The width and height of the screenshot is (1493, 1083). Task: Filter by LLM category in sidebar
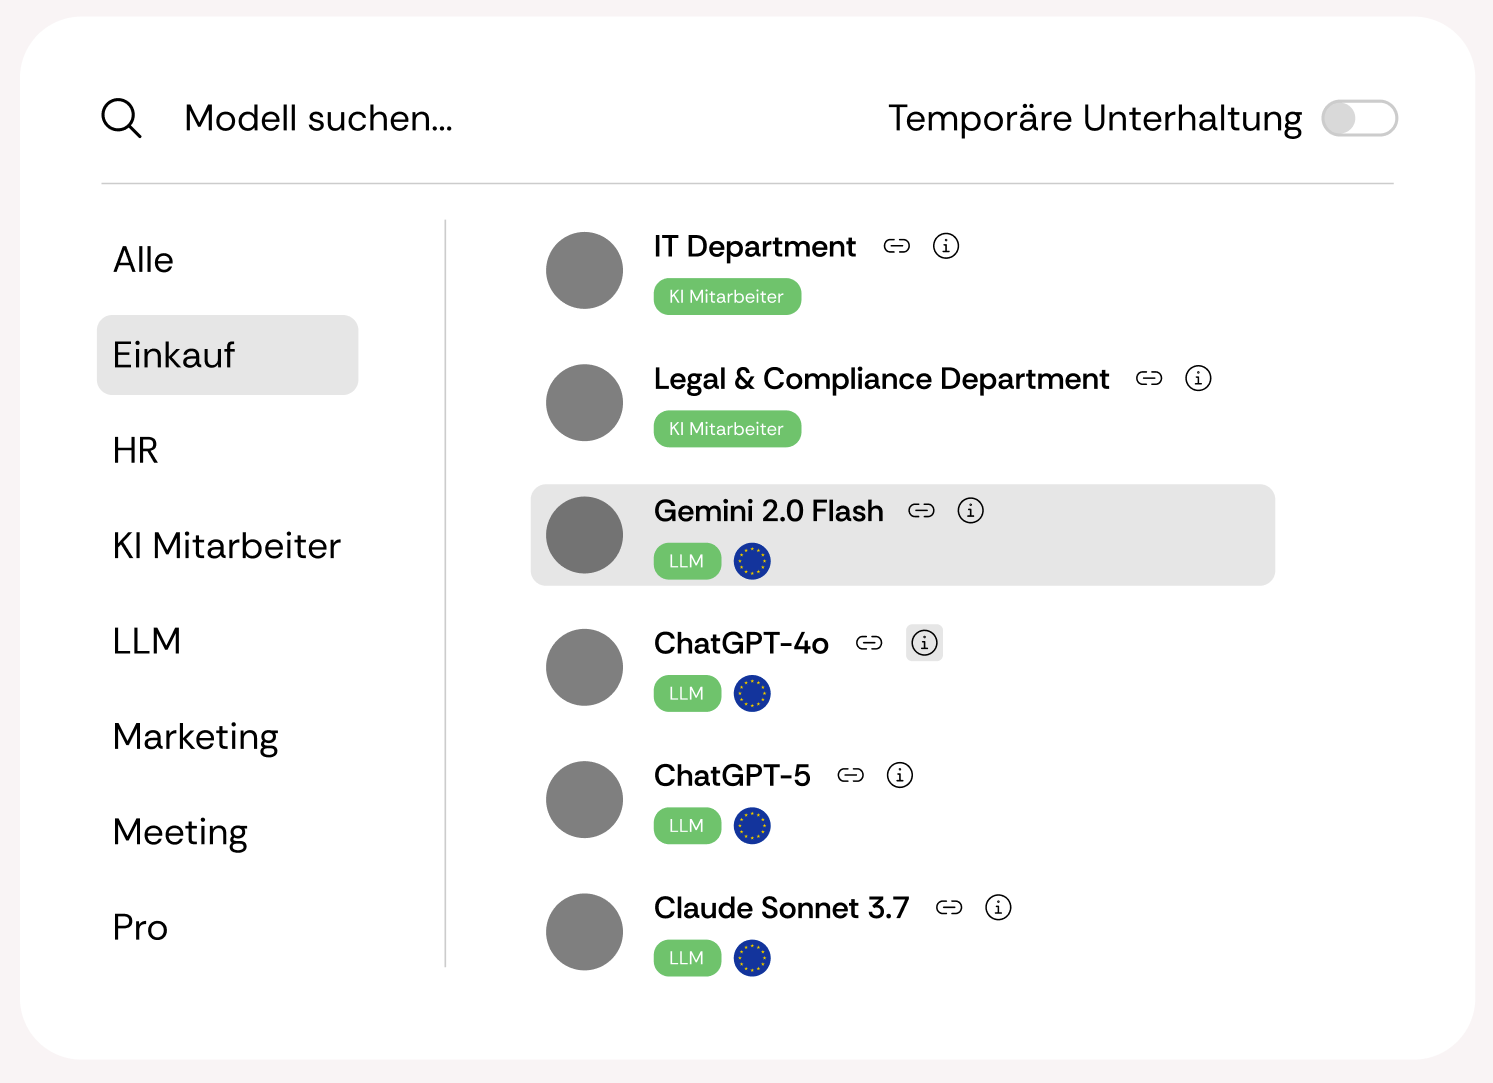(x=147, y=641)
